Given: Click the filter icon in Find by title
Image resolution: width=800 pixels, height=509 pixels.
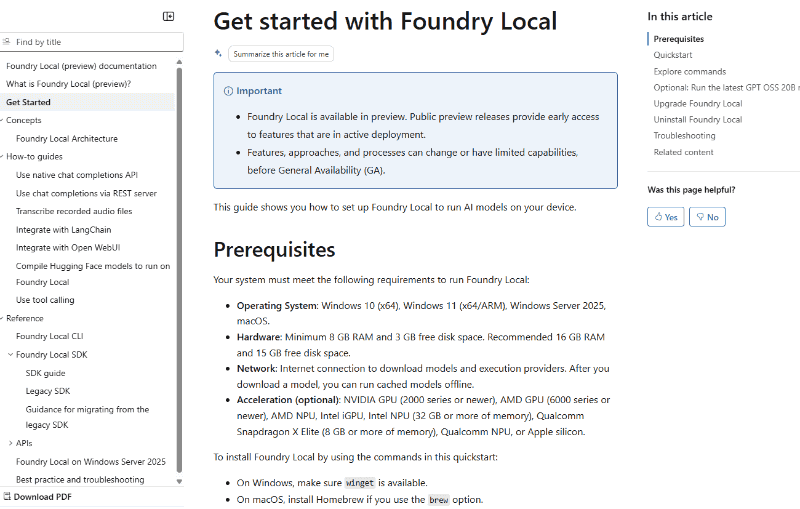Looking at the screenshot, I should point(6,42).
